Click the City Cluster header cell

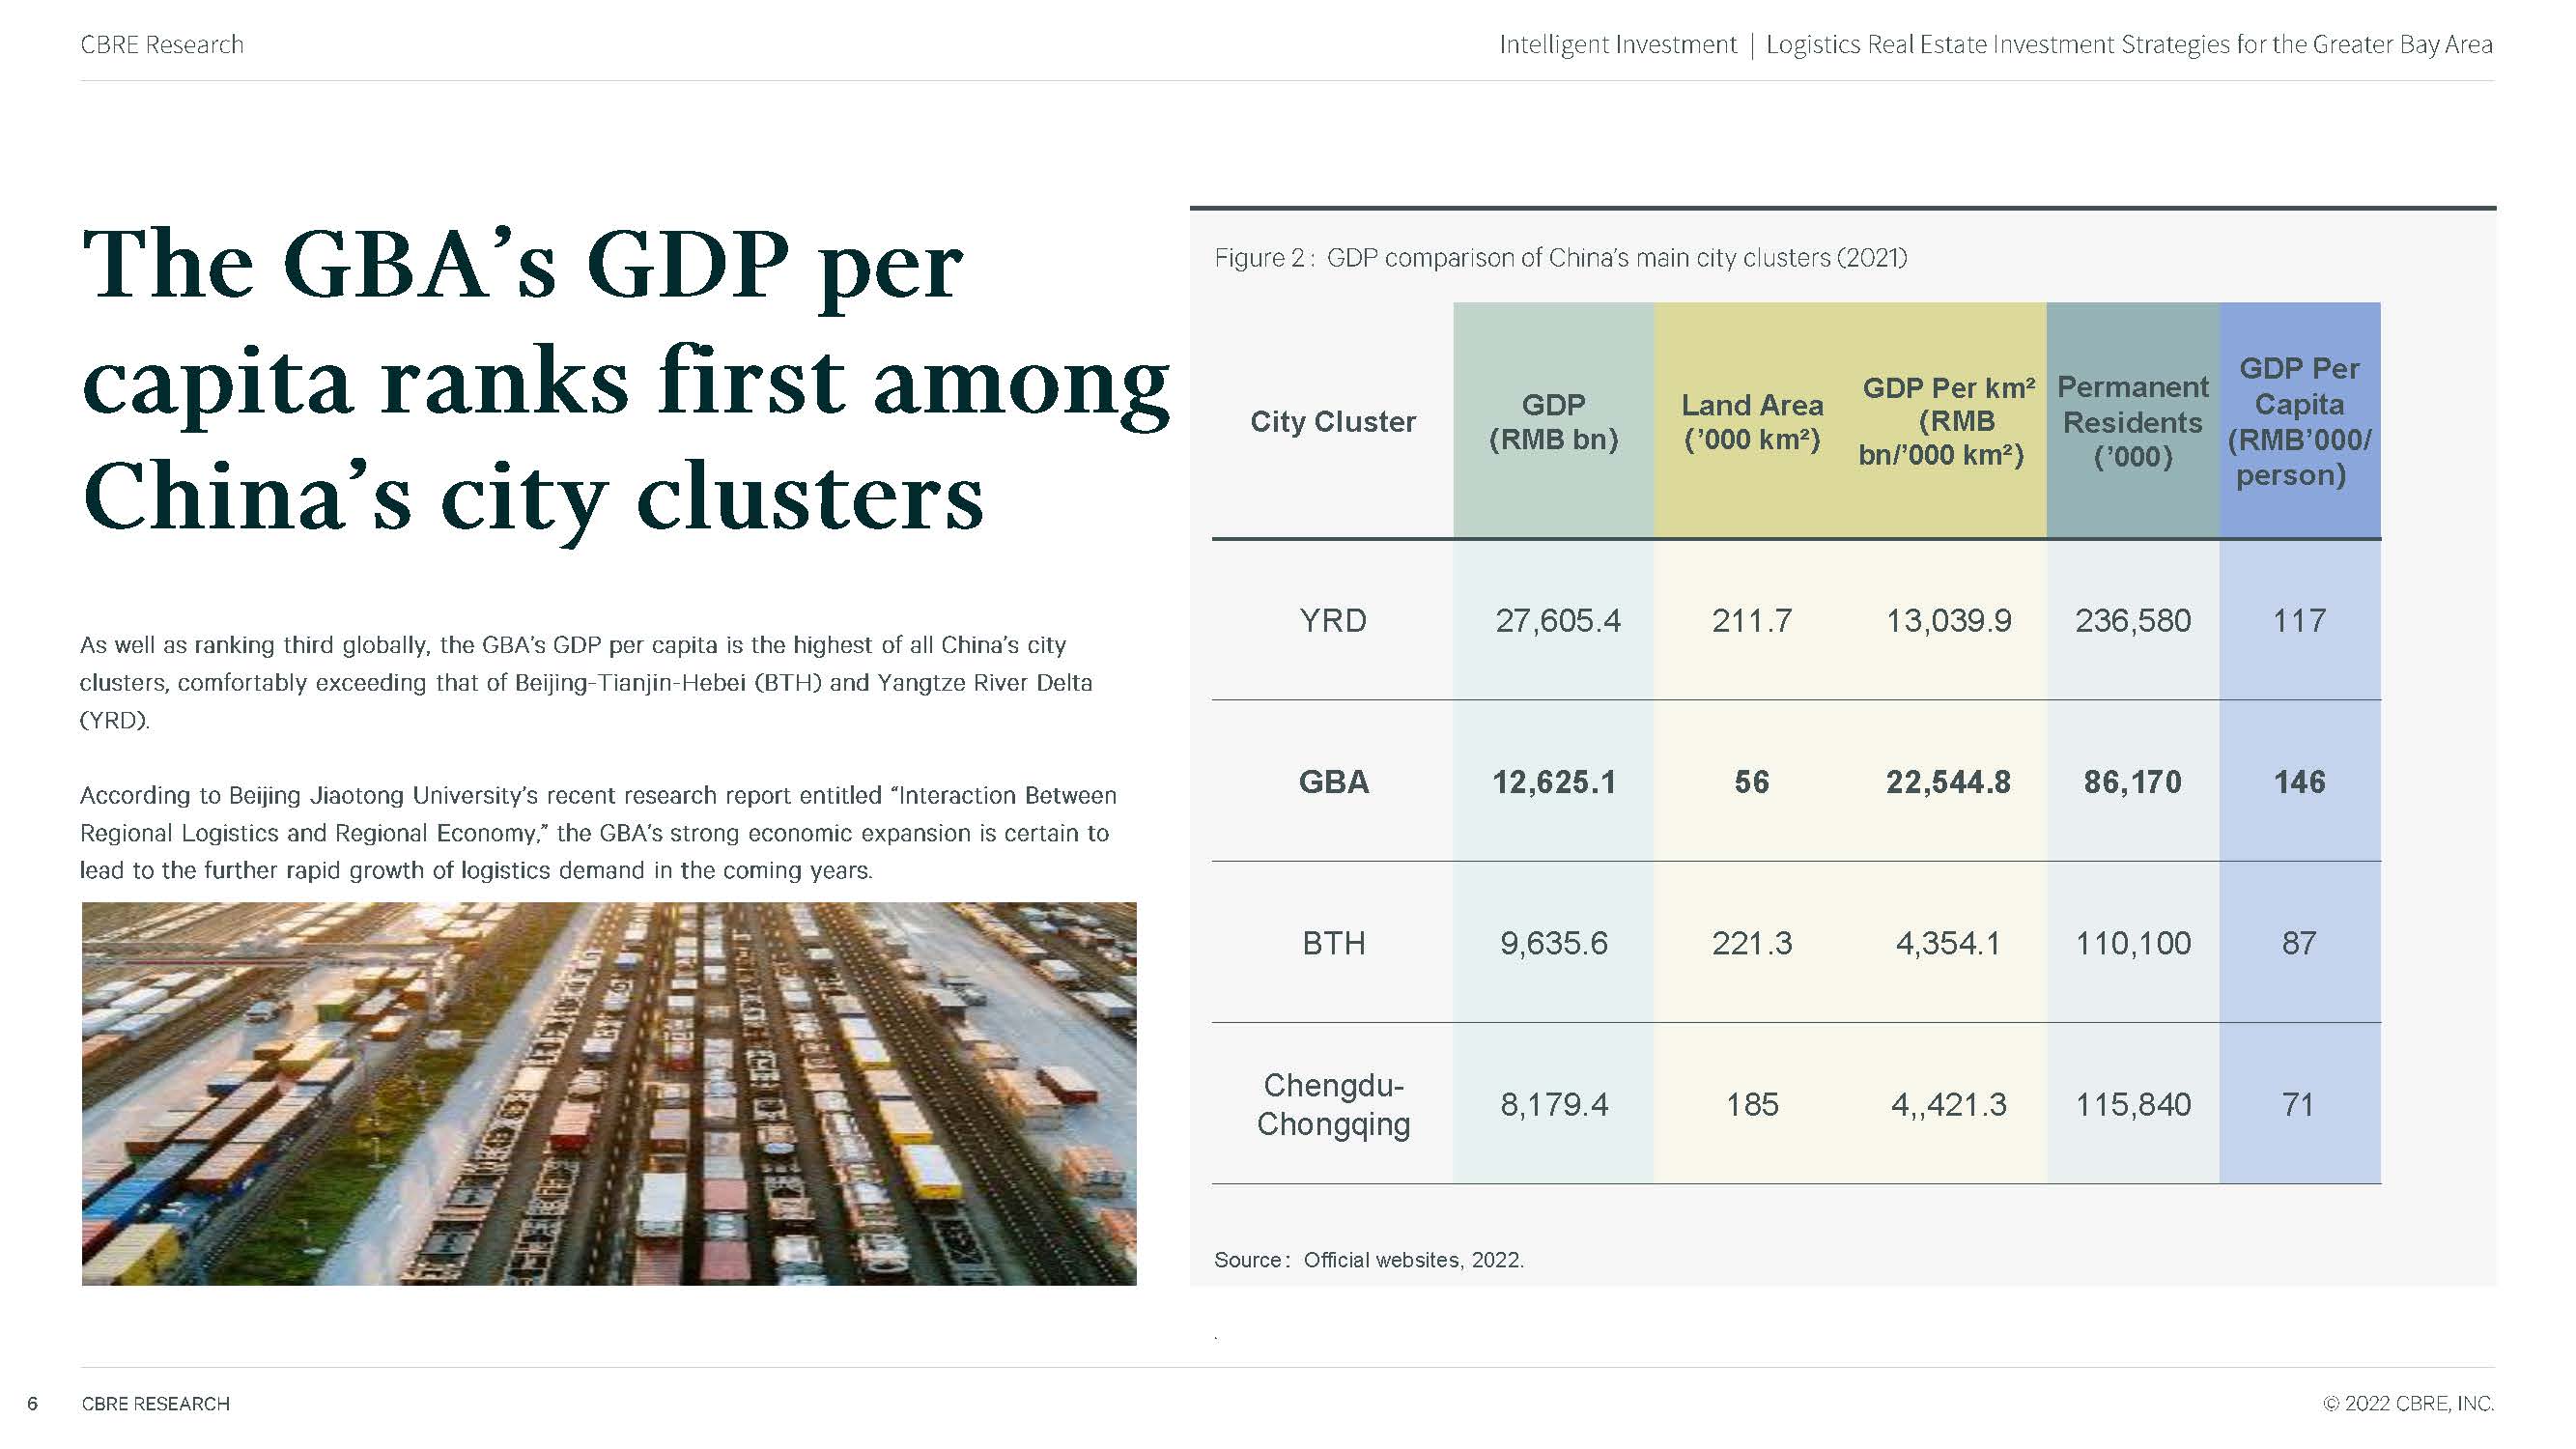[x=1332, y=421]
